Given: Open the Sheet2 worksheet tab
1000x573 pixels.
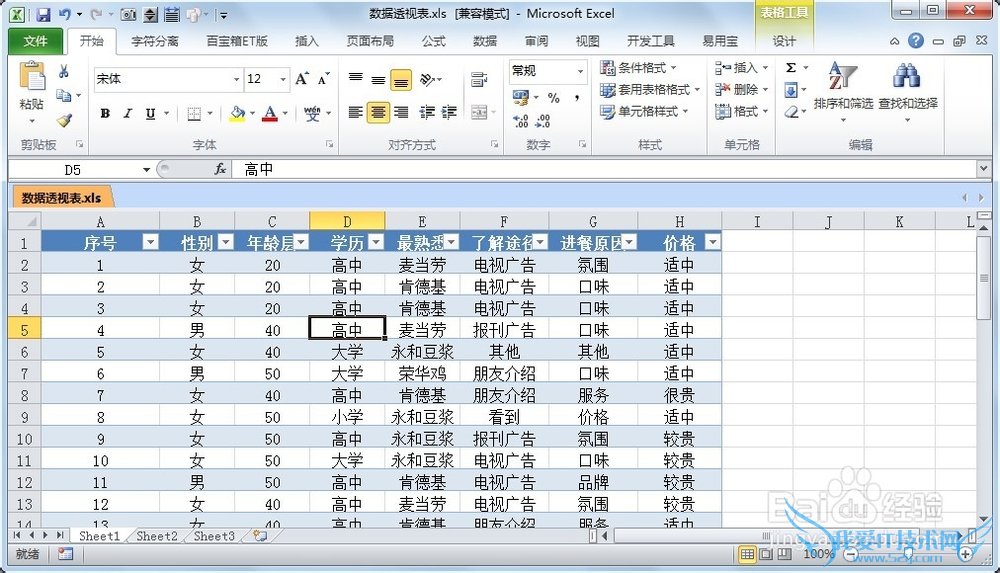Looking at the screenshot, I should pos(157,536).
